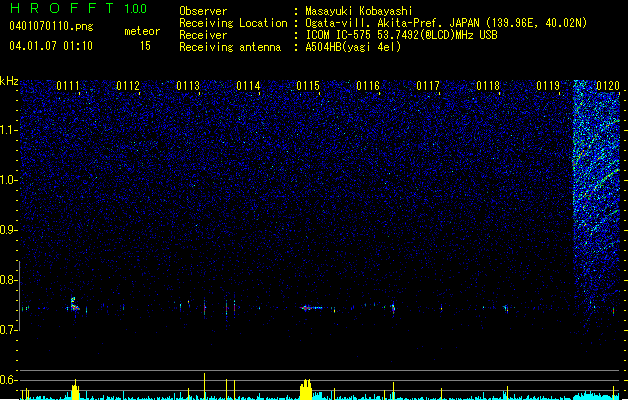The height and width of the screenshot is (400, 629).
Task: Click the 0.6 frequency axis label
Action: click(8, 380)
